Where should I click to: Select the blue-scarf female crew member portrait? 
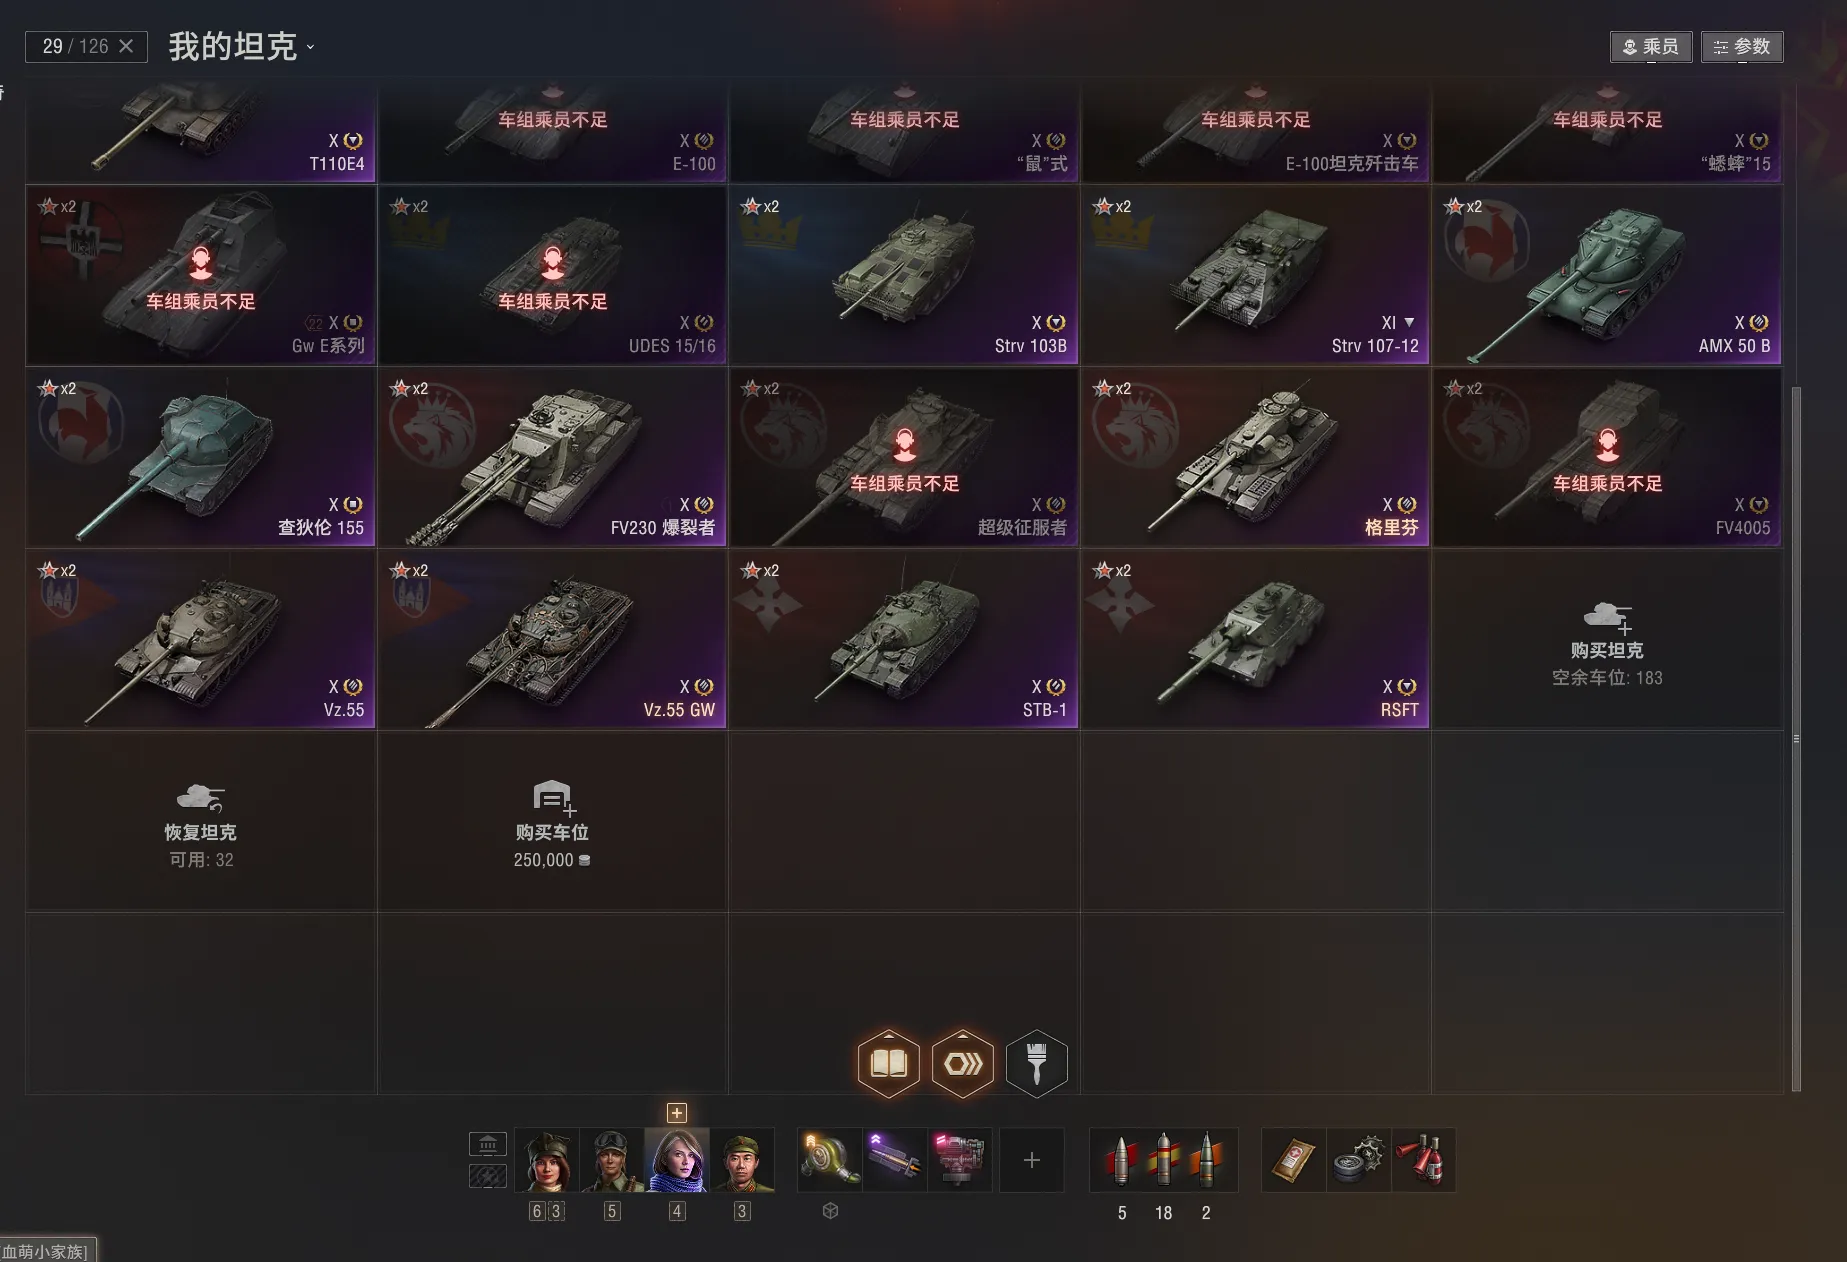point(678,1160)
